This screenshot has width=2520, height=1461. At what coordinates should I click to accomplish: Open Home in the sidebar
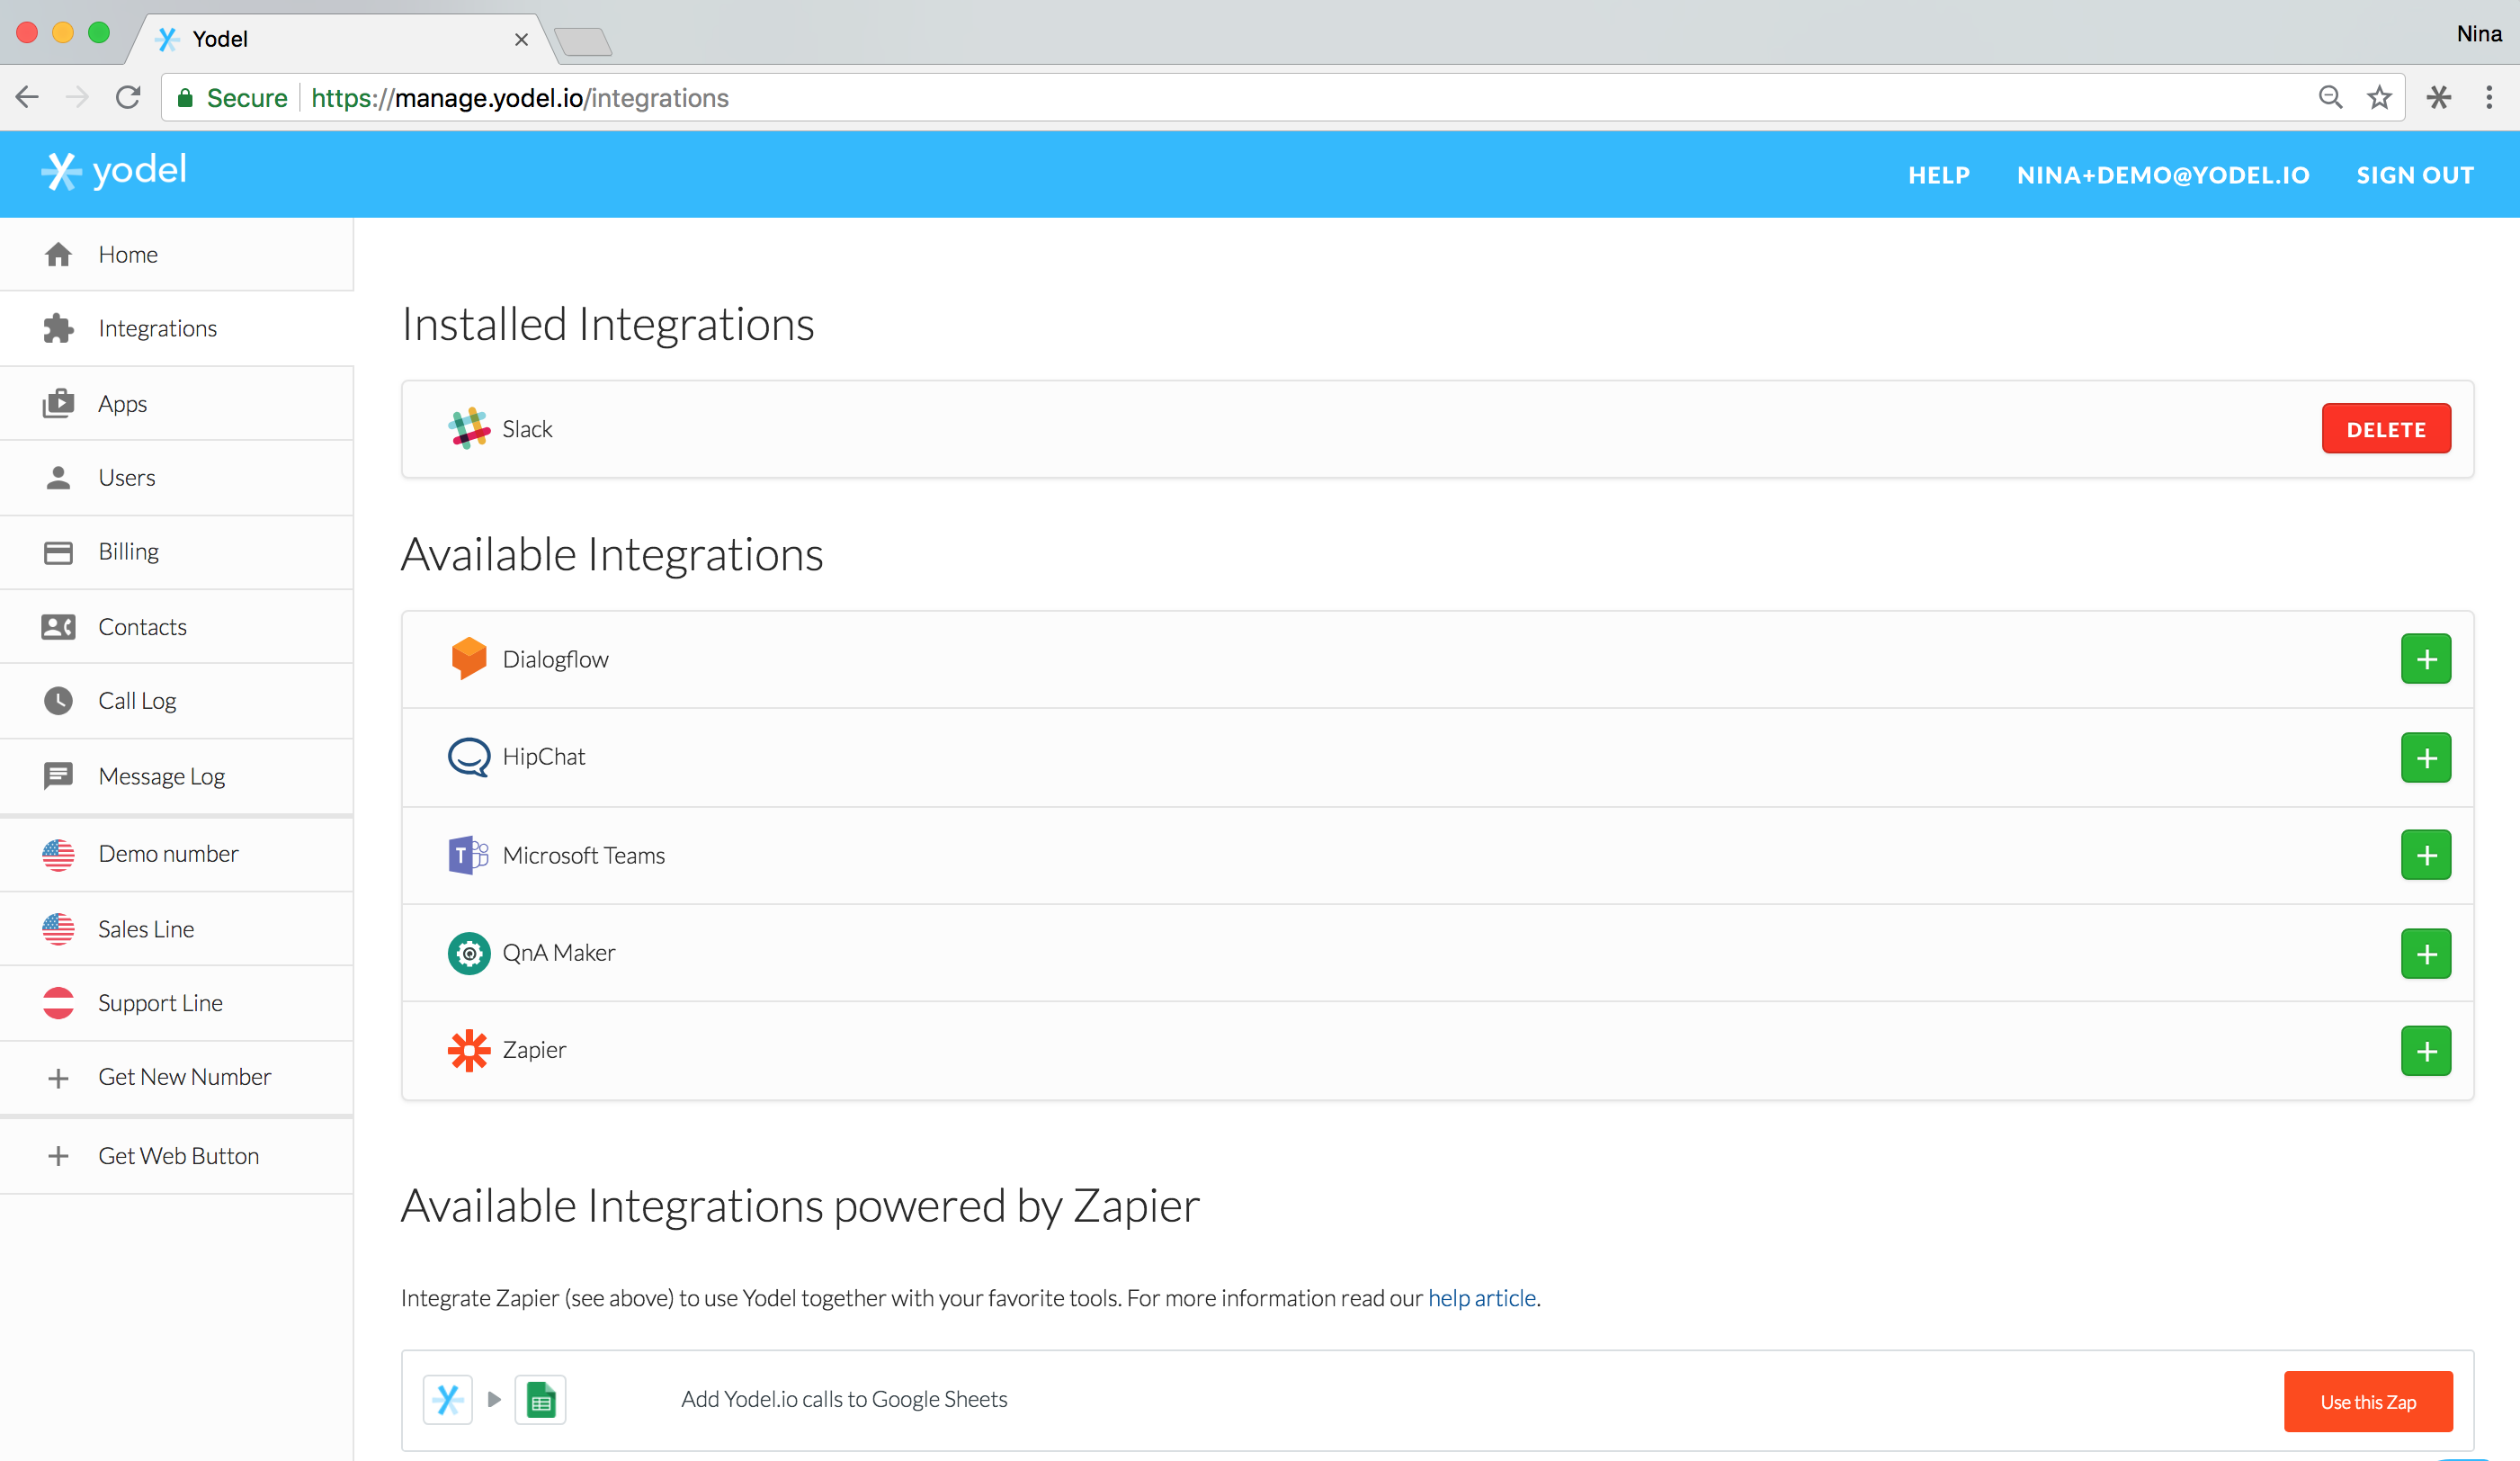pos(176,255)
